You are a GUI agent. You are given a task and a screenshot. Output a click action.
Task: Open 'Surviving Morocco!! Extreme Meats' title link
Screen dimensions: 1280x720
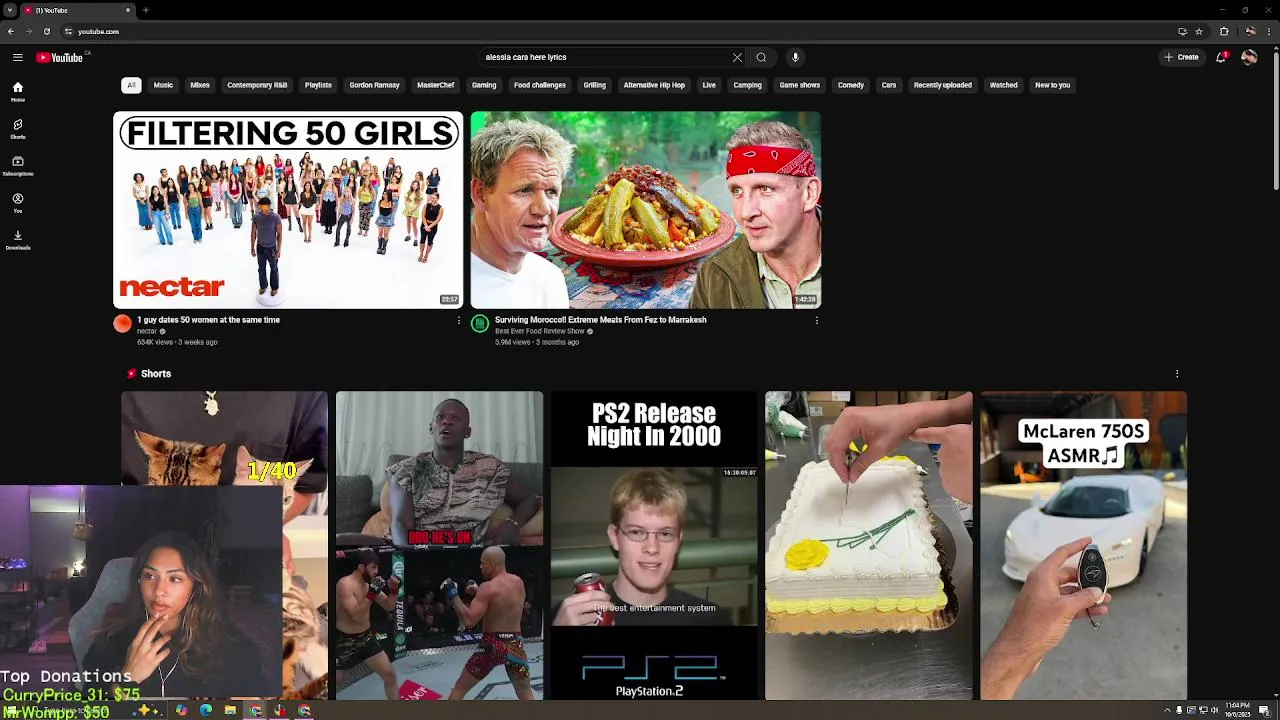click(x=600, y=320)
